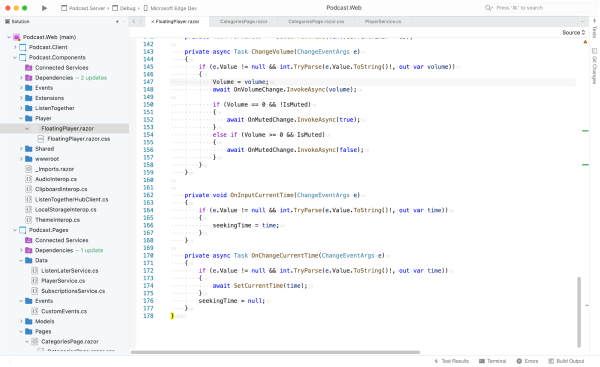Click the editor warning triangle indicator
This screenshot has height=367, width=600.
[585, 42]
